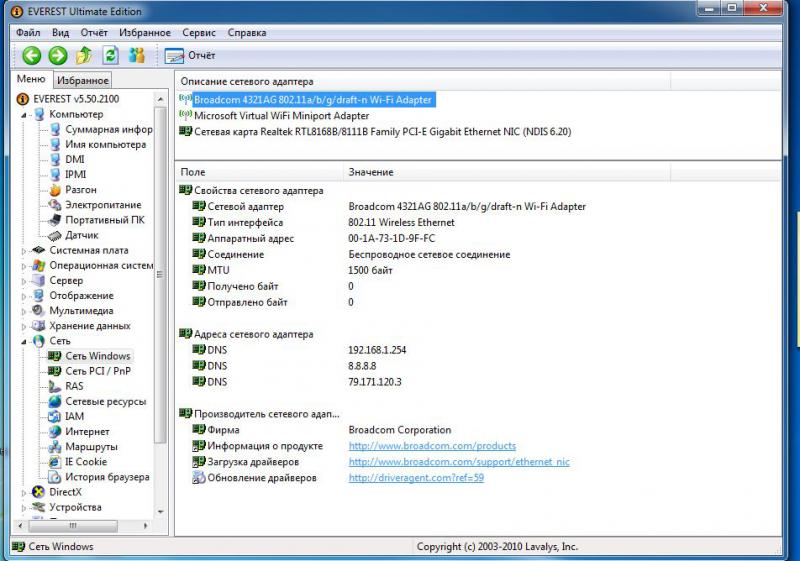
Task: Click the IPMI tree item icon
Action: click(x=55, y=175)
